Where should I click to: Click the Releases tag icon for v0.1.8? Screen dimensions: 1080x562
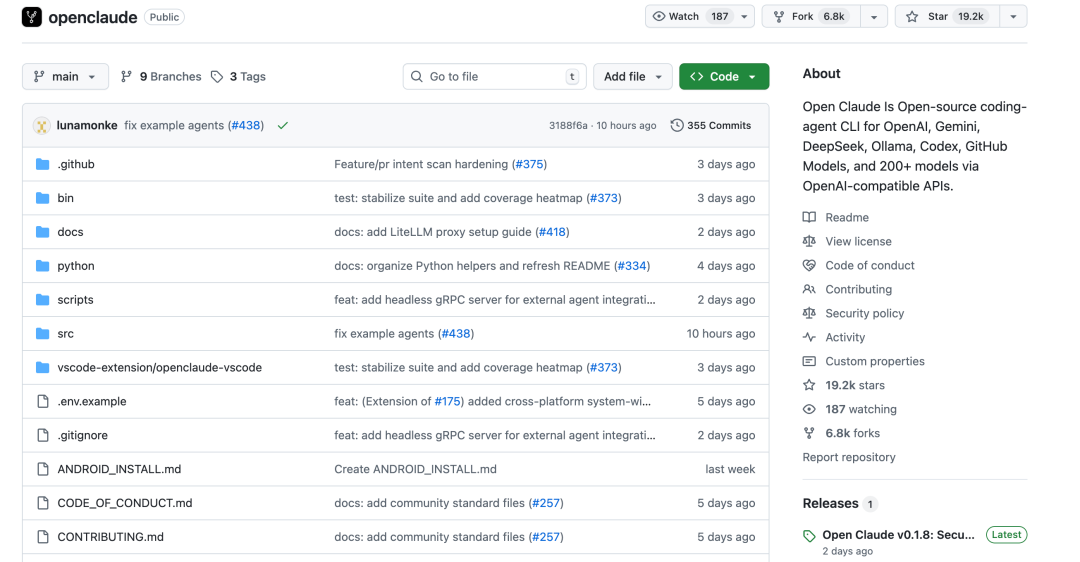coord(809,536)
